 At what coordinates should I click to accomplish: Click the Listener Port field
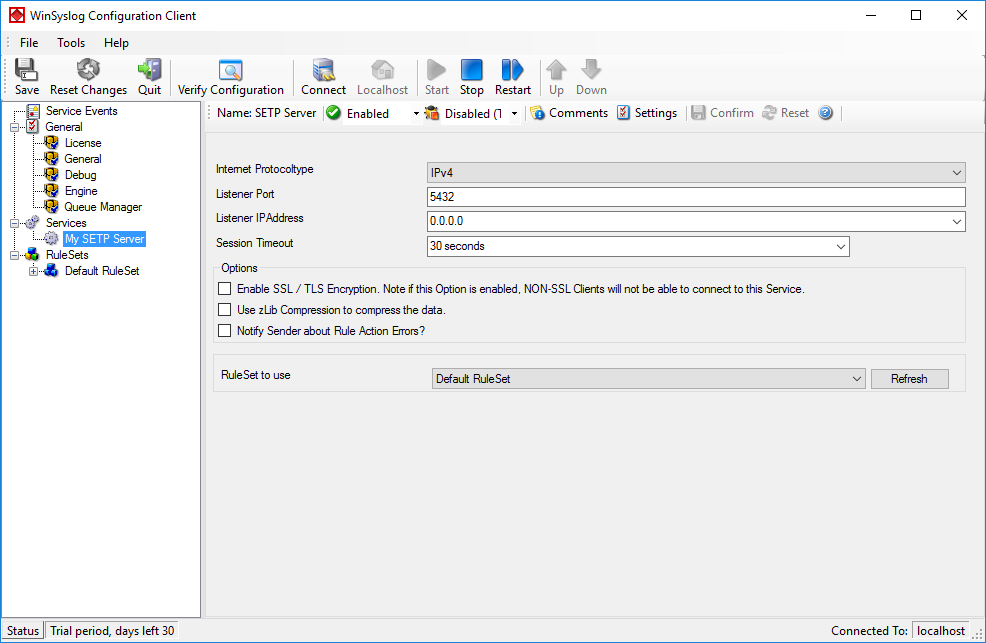(696, 197)
